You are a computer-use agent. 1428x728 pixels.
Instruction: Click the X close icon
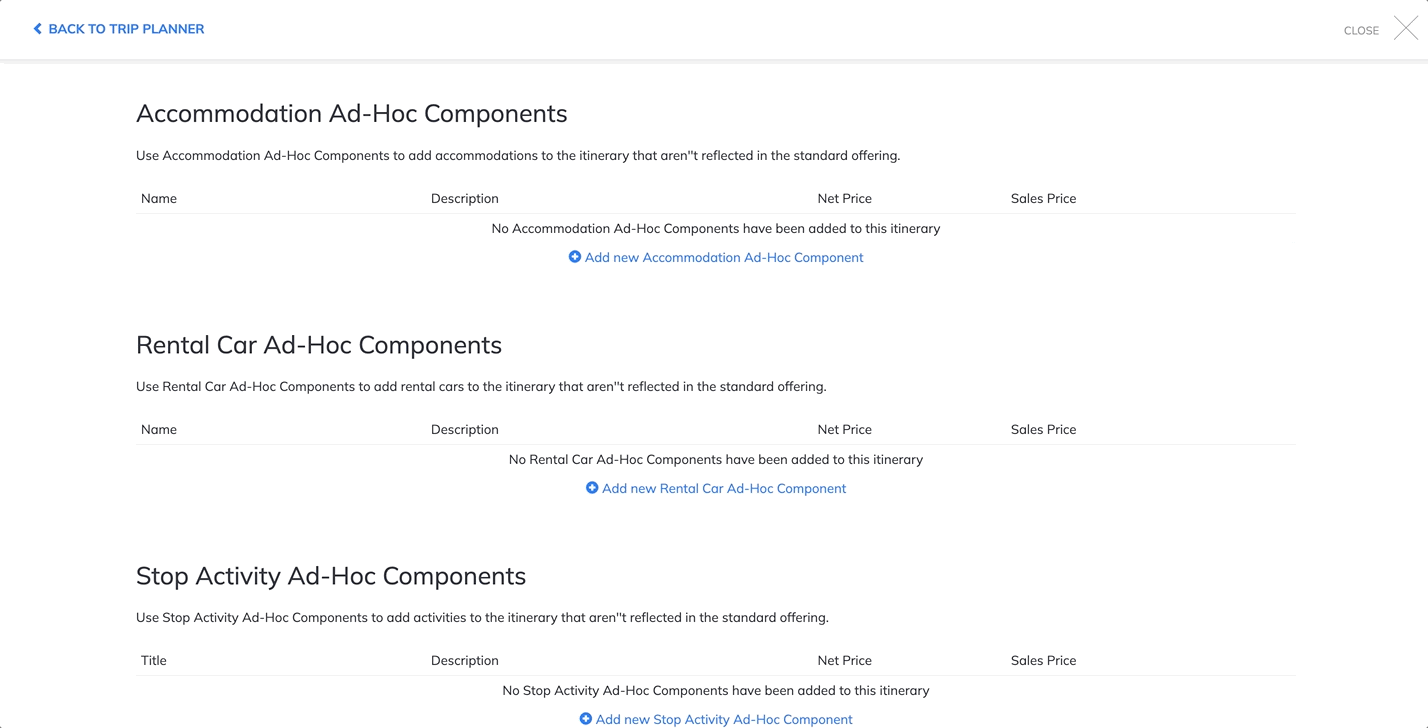[1405, 29]
